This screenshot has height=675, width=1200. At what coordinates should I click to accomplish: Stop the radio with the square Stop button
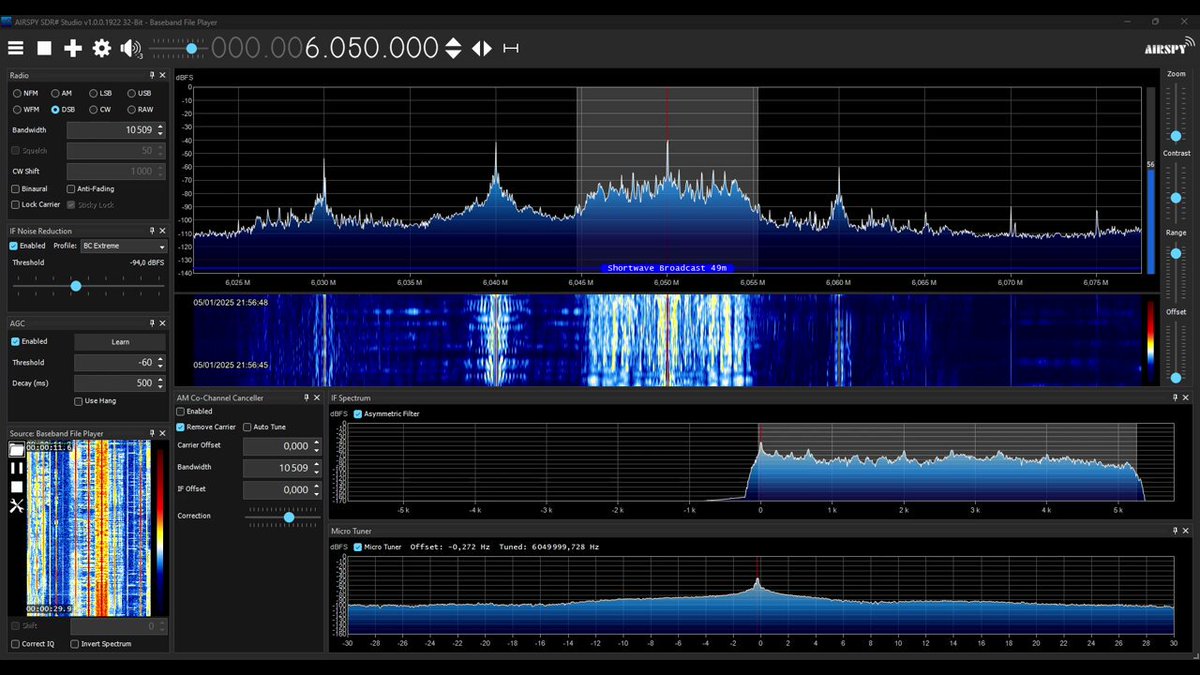44,47
